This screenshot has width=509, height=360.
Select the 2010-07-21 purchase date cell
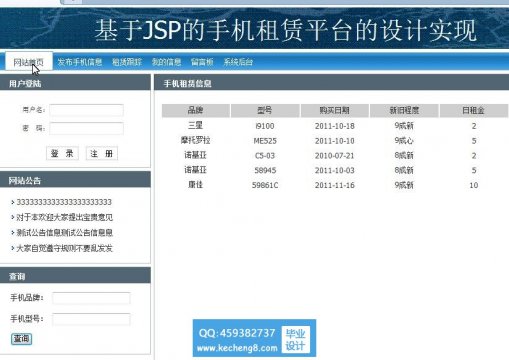tap(335, 156)
